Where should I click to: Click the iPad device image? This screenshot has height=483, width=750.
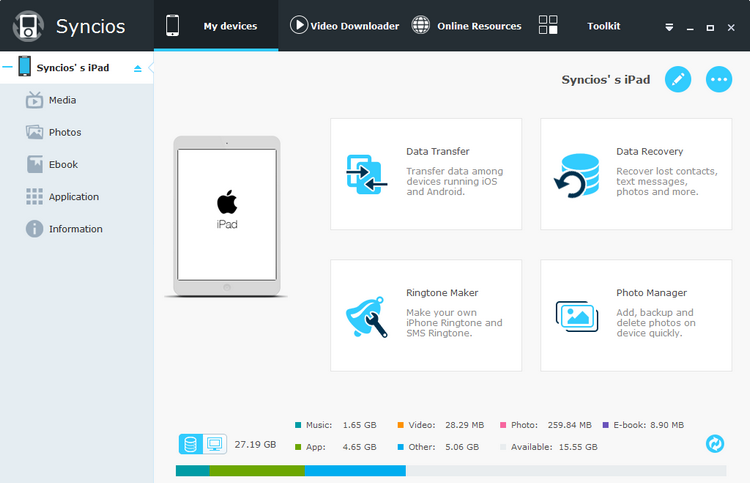pyautogui.click(x=227, y=216)
